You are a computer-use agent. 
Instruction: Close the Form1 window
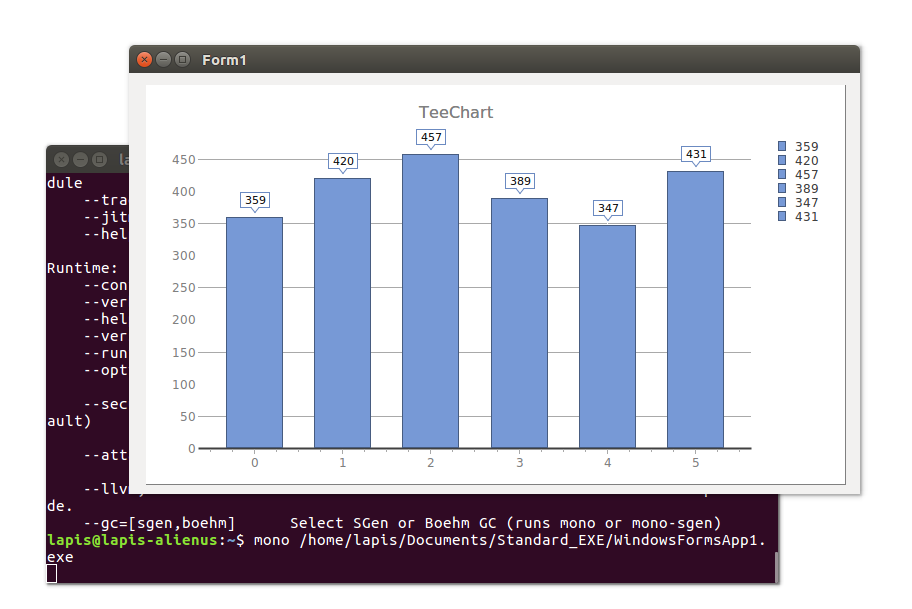pyautogui.click(x=144, y=59)
